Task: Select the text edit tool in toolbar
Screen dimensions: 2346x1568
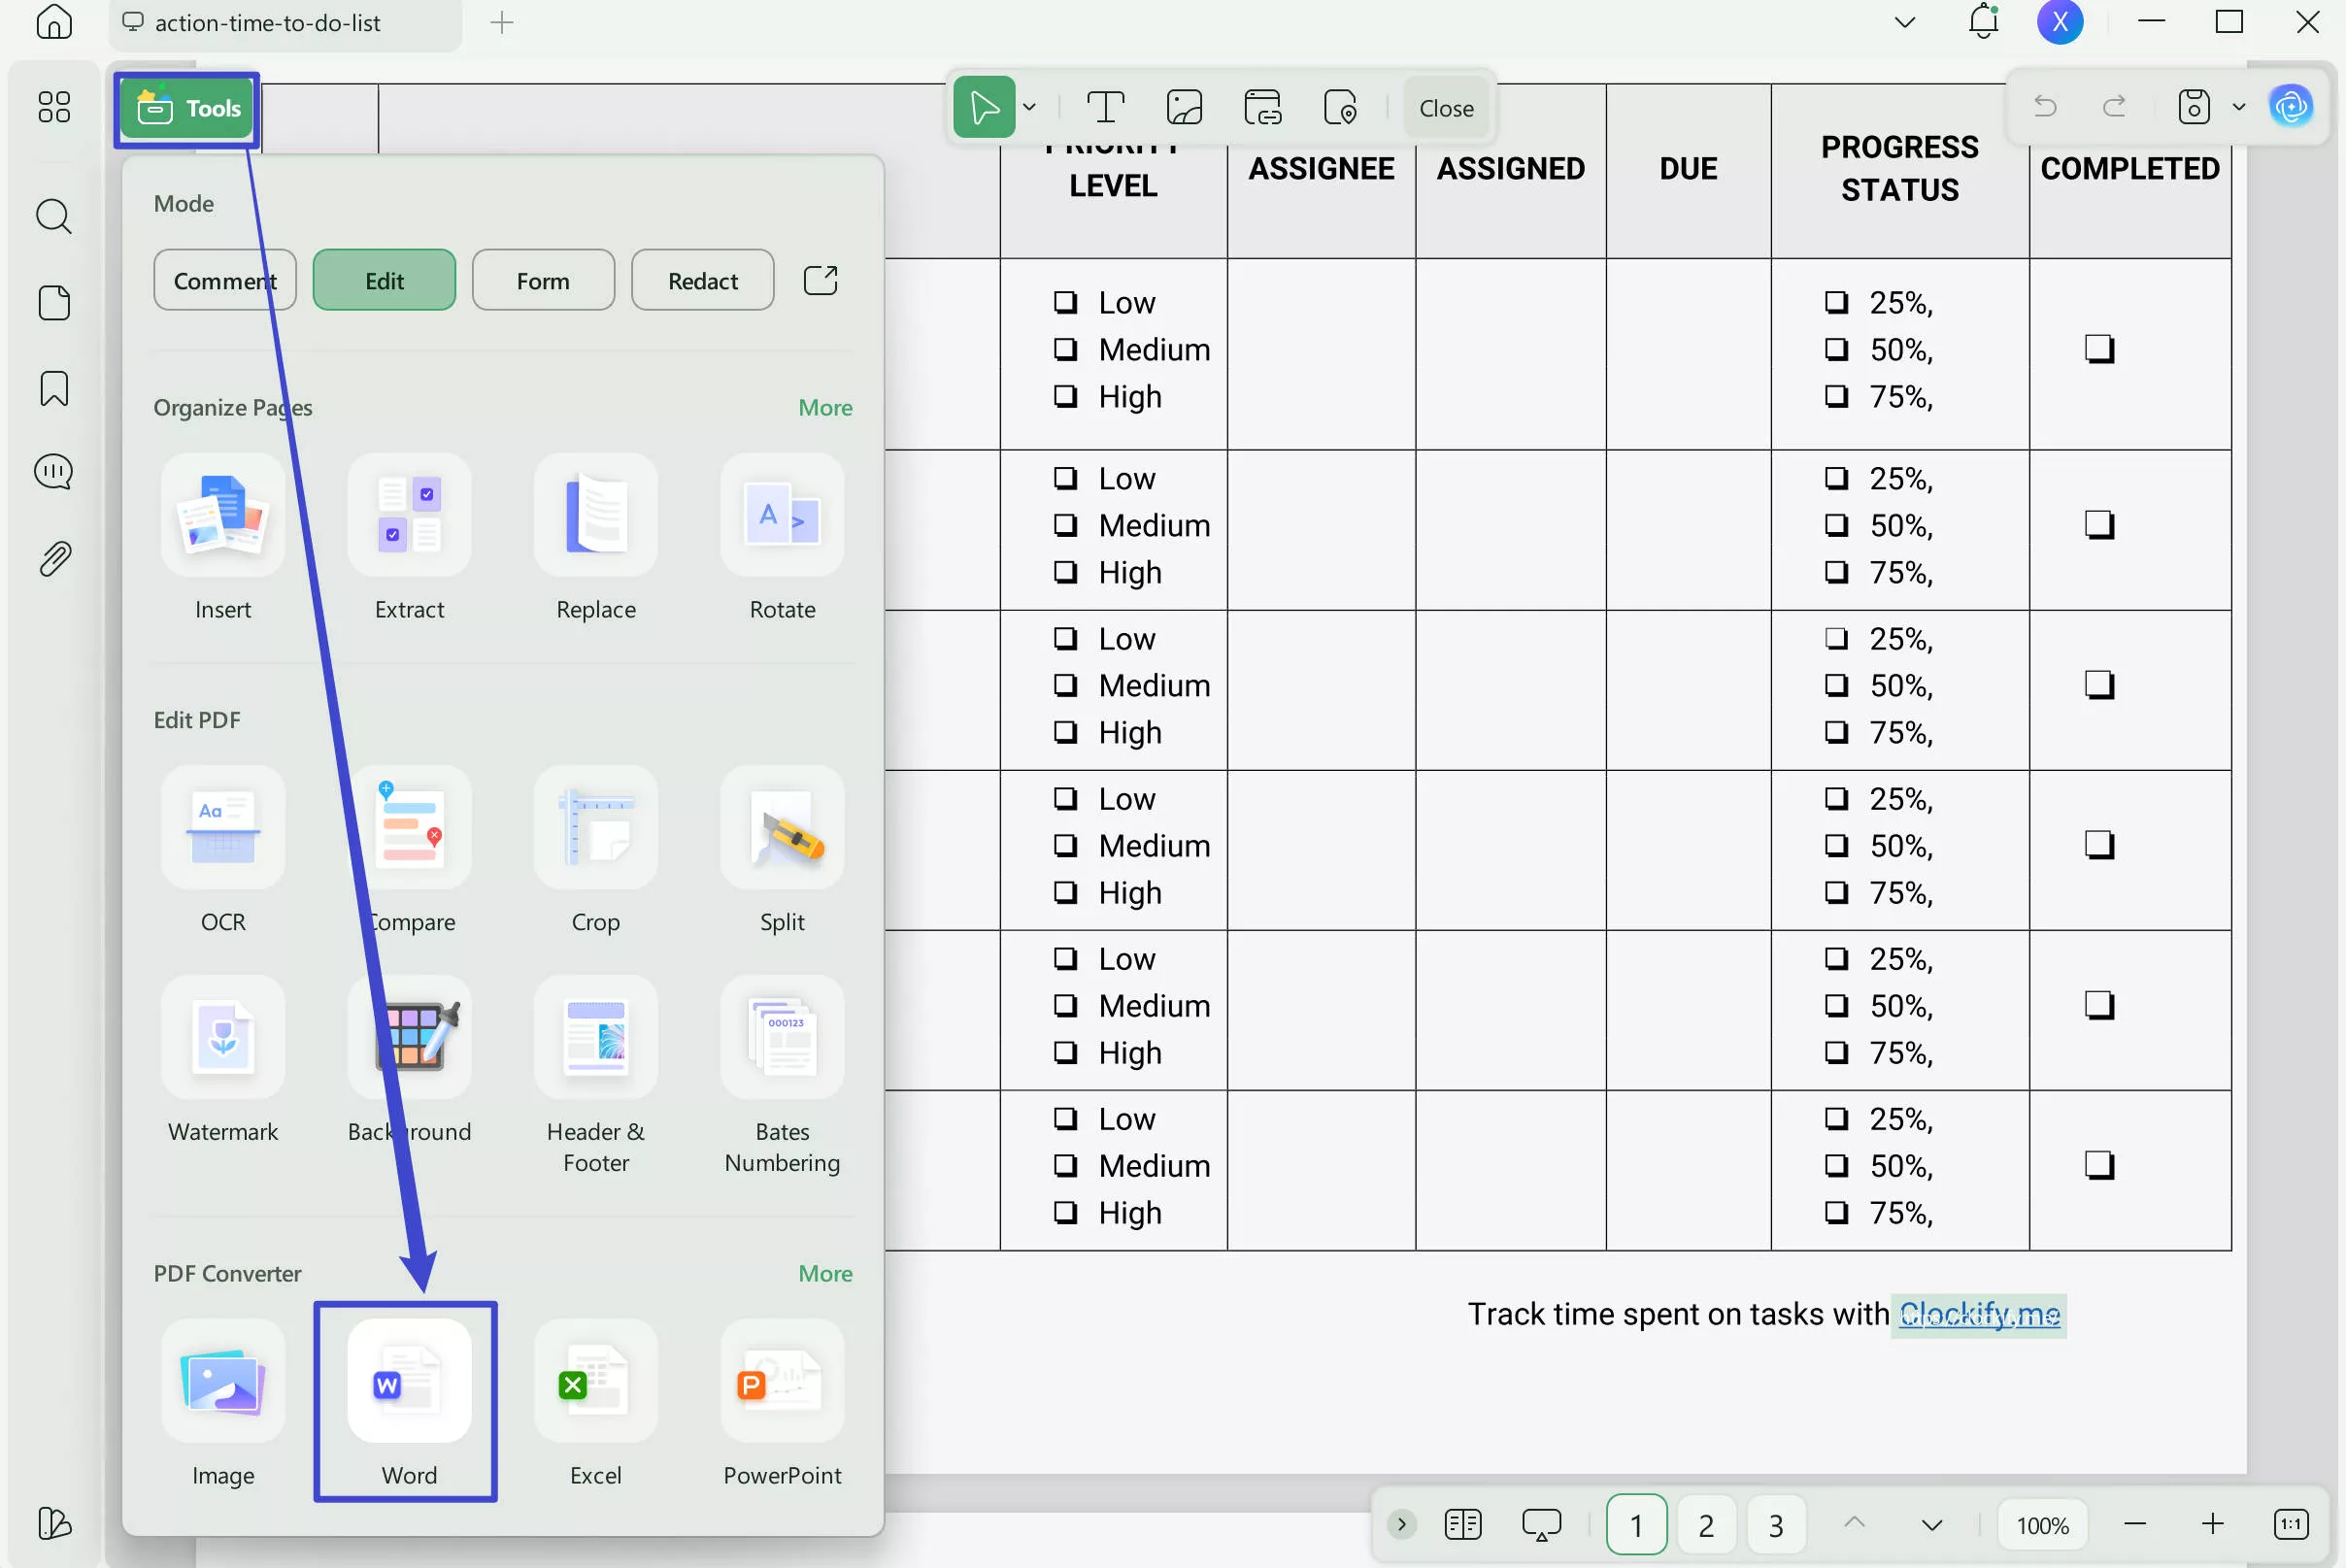Action: 1105,107
